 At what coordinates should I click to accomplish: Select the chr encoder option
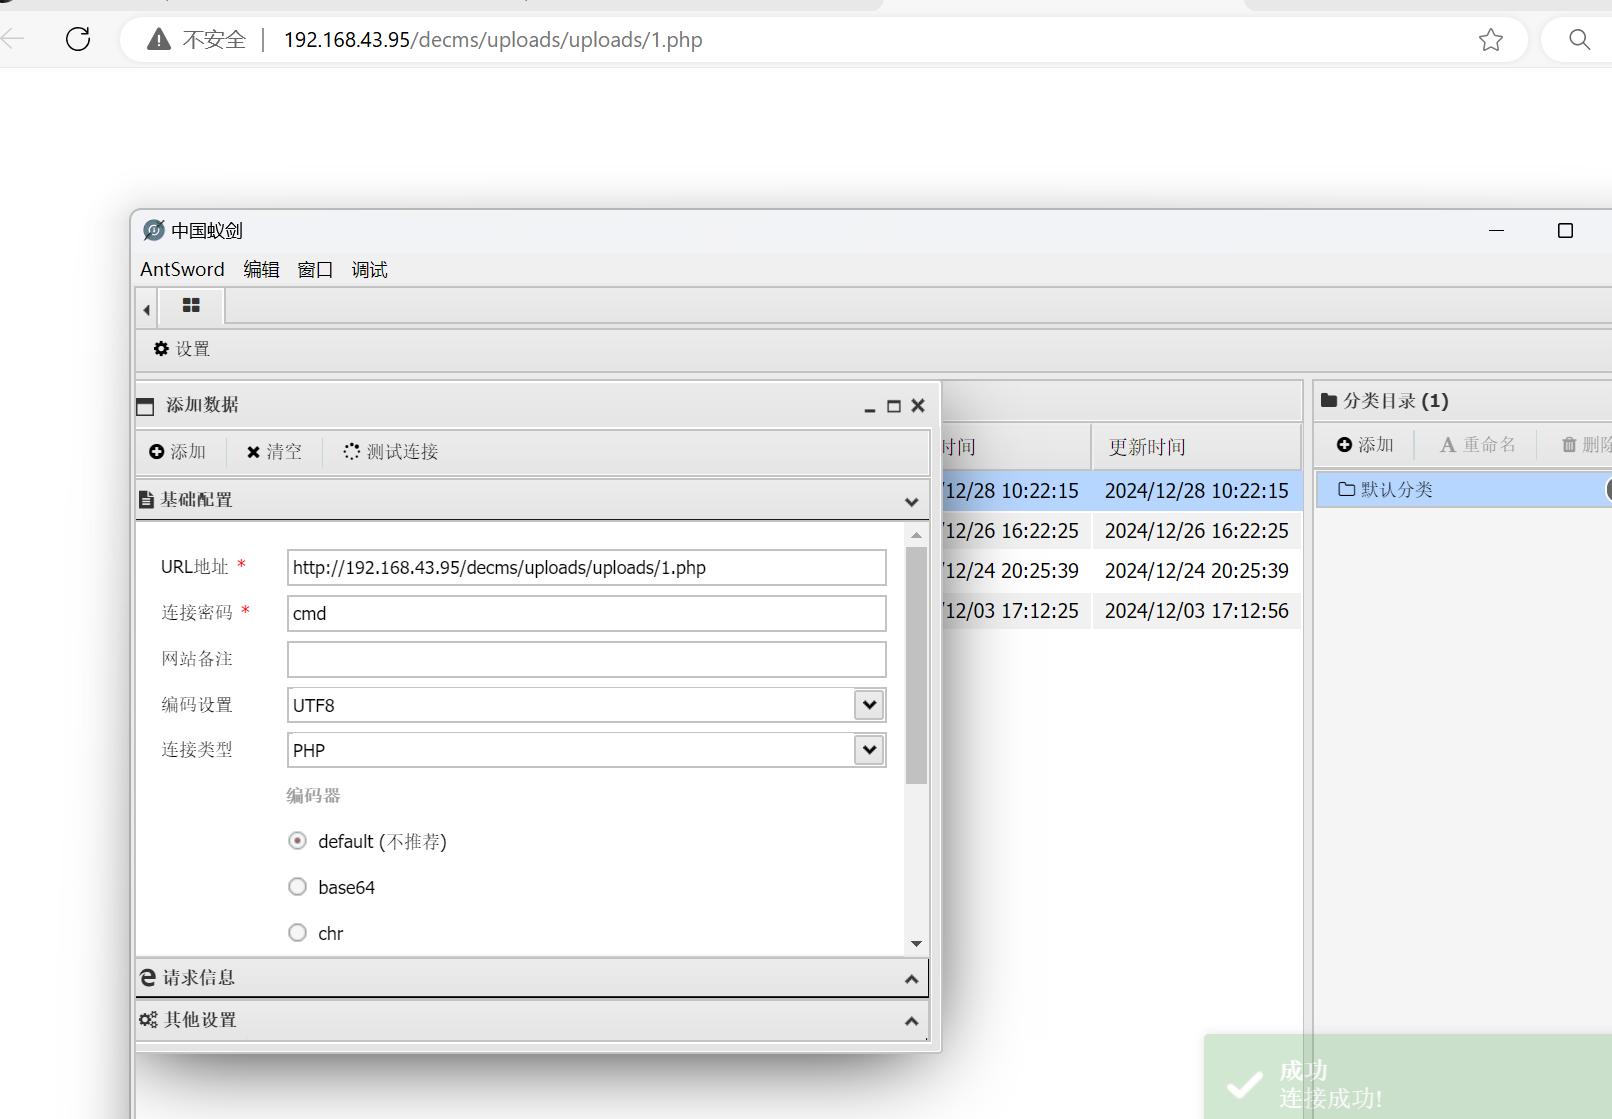click(x=297, y=933)
